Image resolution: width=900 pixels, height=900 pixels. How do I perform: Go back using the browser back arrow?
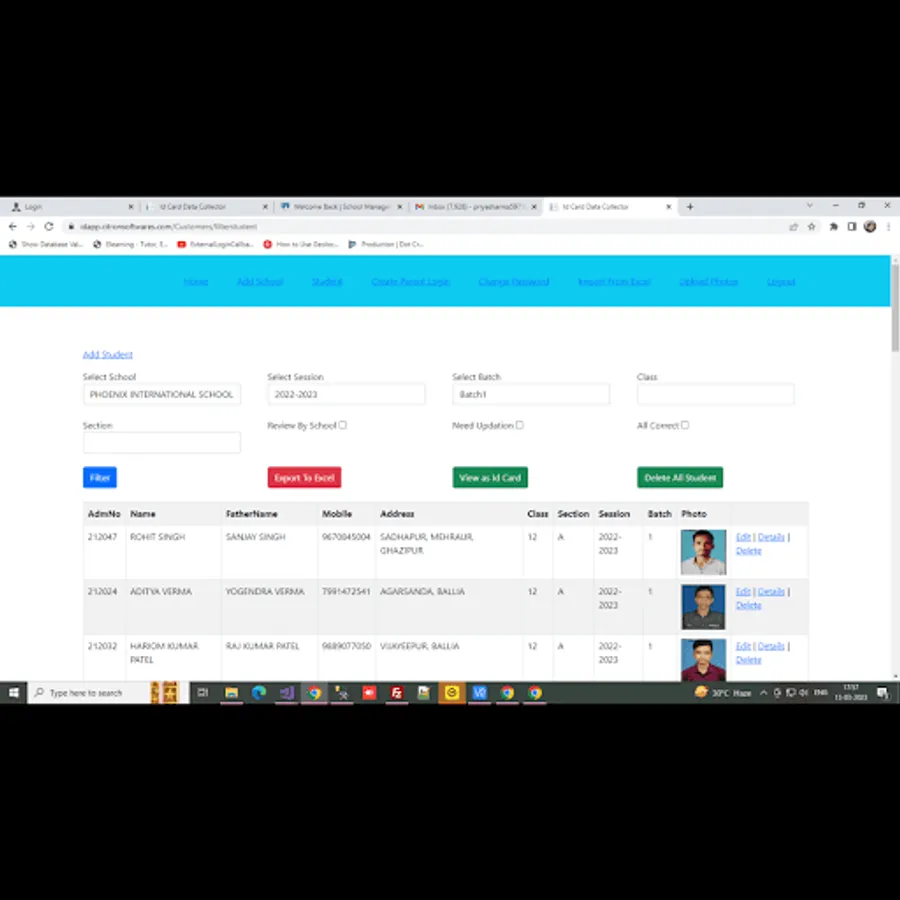pyautogui.click(x=13, y=227)
